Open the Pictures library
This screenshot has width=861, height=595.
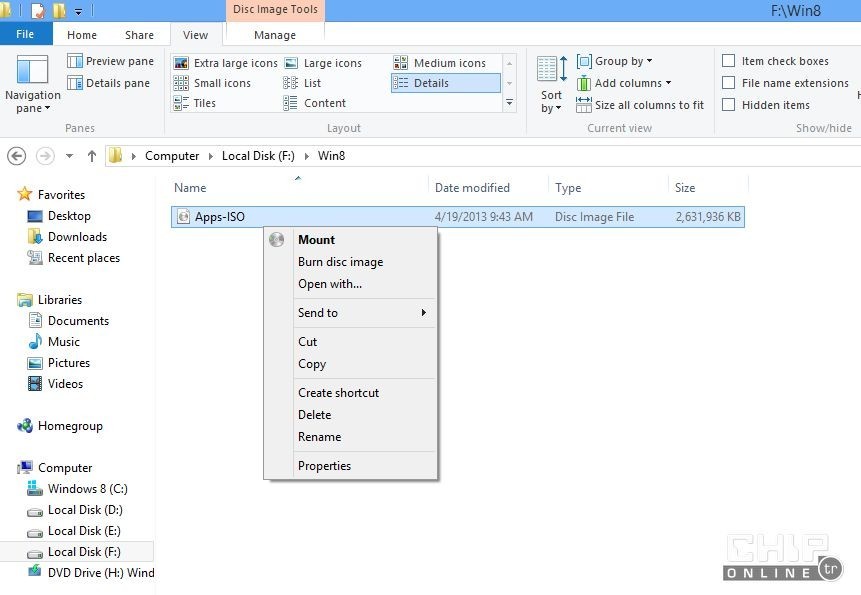click(58, 363)
